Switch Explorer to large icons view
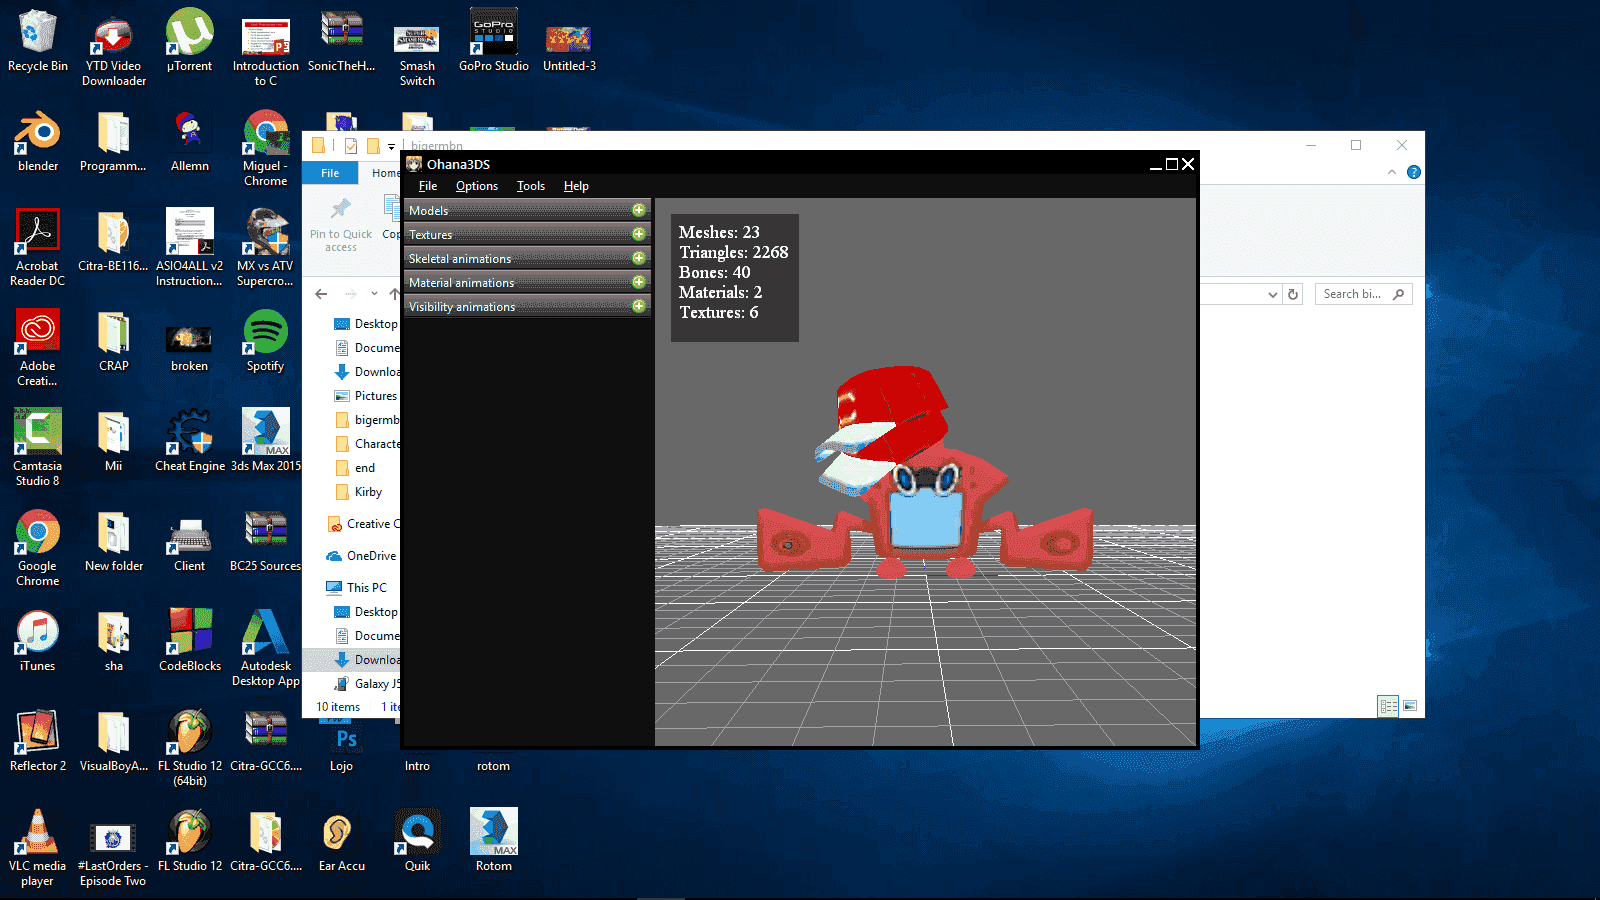Screen dimensions: 1600x900 (1410, 706)
